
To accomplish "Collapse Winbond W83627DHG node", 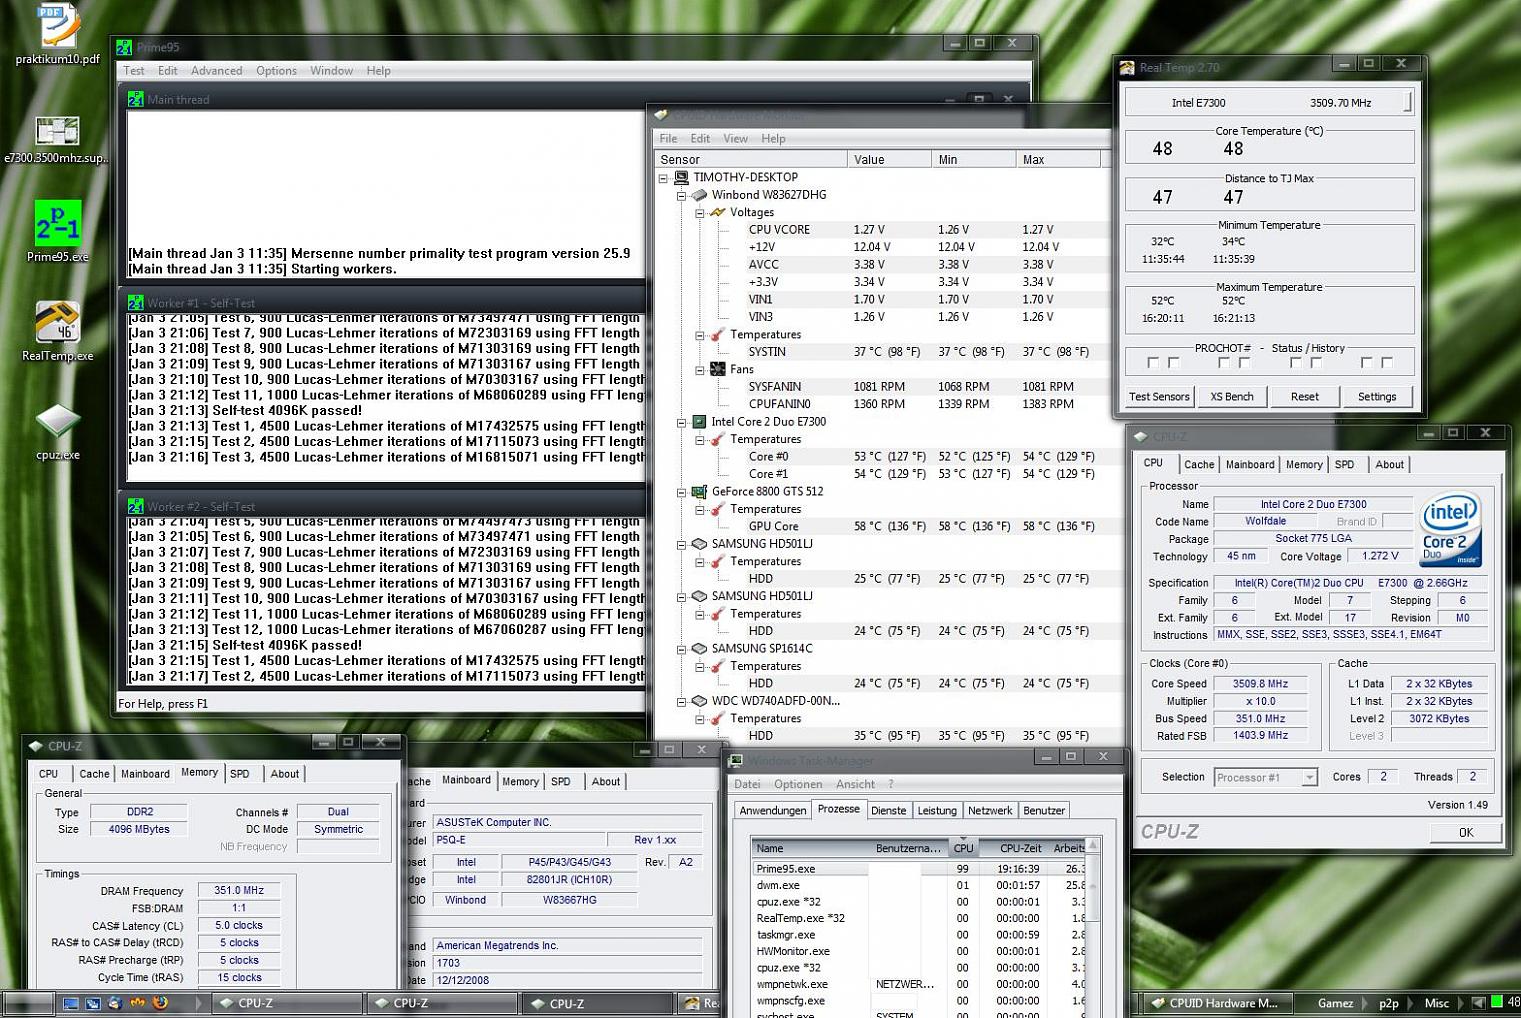I will coord(681,196).
